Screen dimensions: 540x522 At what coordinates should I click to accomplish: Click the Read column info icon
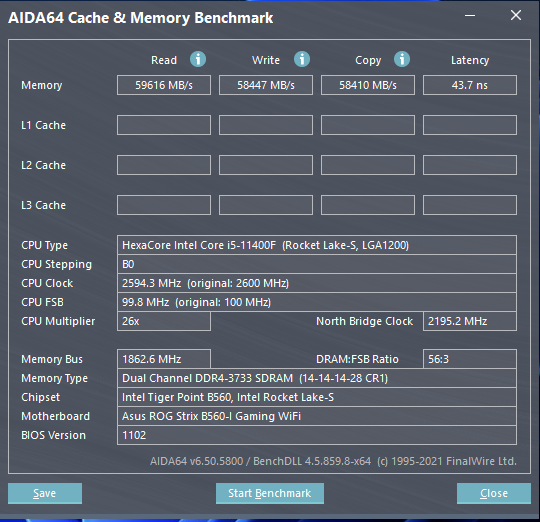point(198,59)
